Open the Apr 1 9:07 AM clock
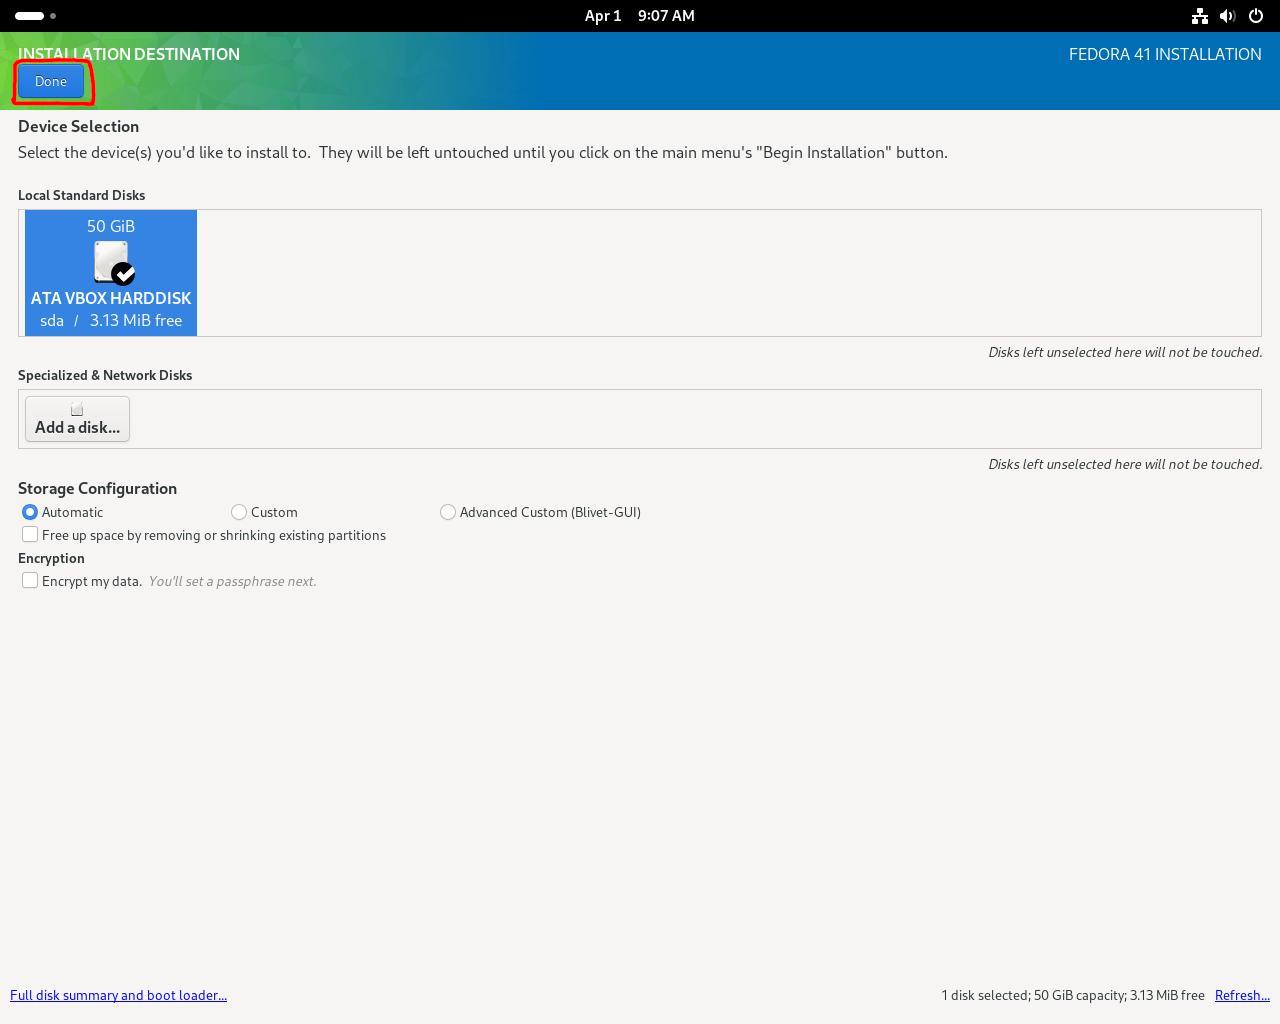Viewport: 1280px width, 1024px height. pyautogui.click(x=640, y=16)
